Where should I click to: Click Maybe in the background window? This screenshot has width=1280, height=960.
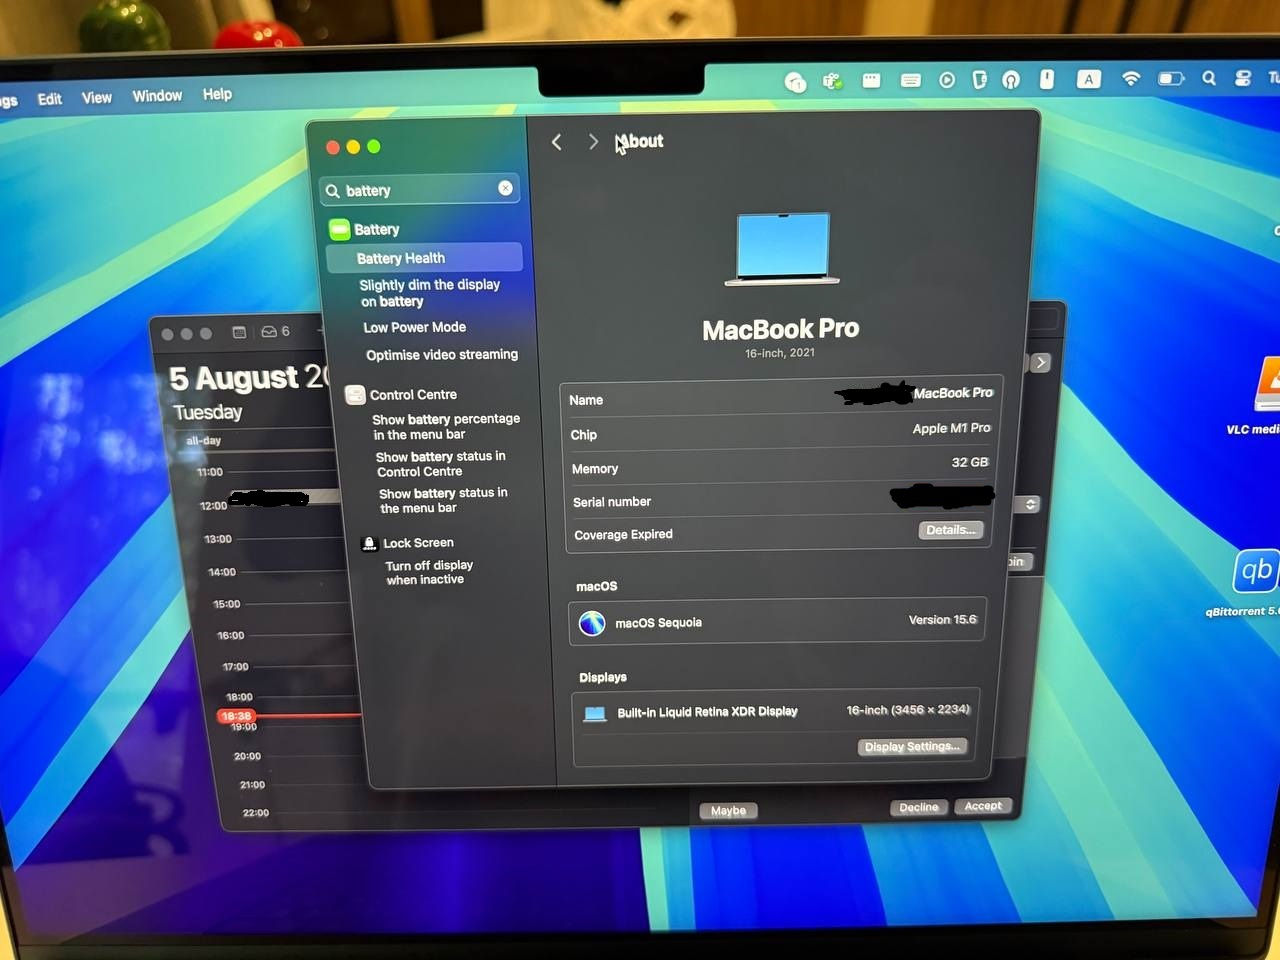[x=729, y=811]
